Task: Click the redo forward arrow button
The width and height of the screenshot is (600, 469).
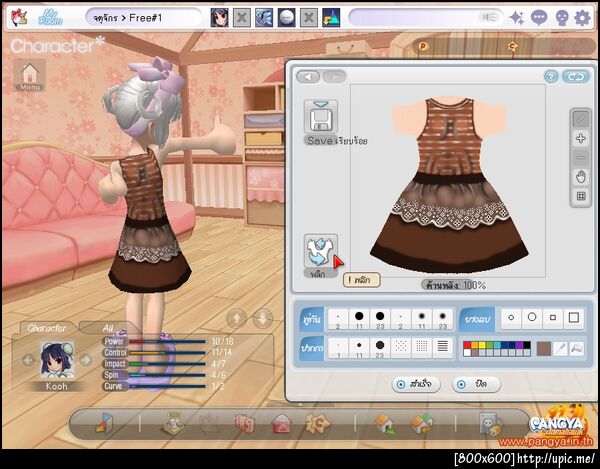Action: pyautogui.click(x=334, y=77)
